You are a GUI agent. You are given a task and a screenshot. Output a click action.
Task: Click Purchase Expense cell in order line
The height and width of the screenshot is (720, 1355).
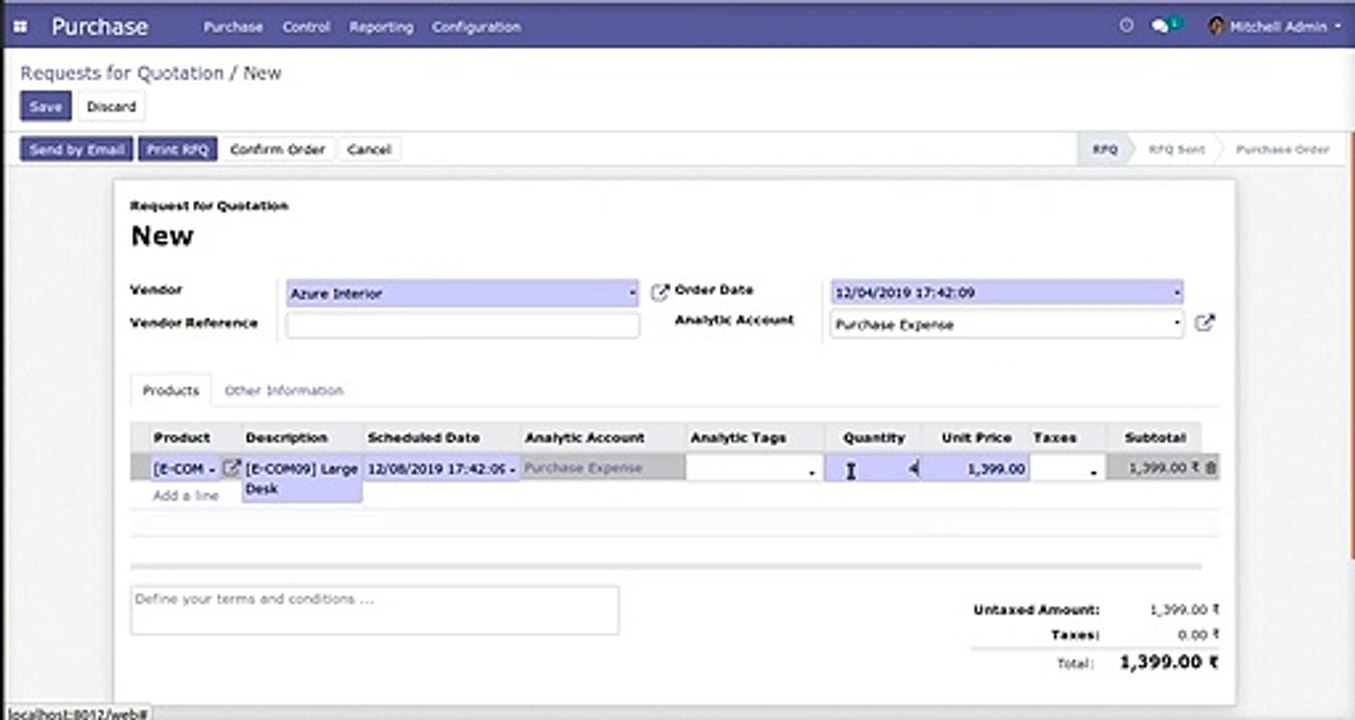click(603, 467)
